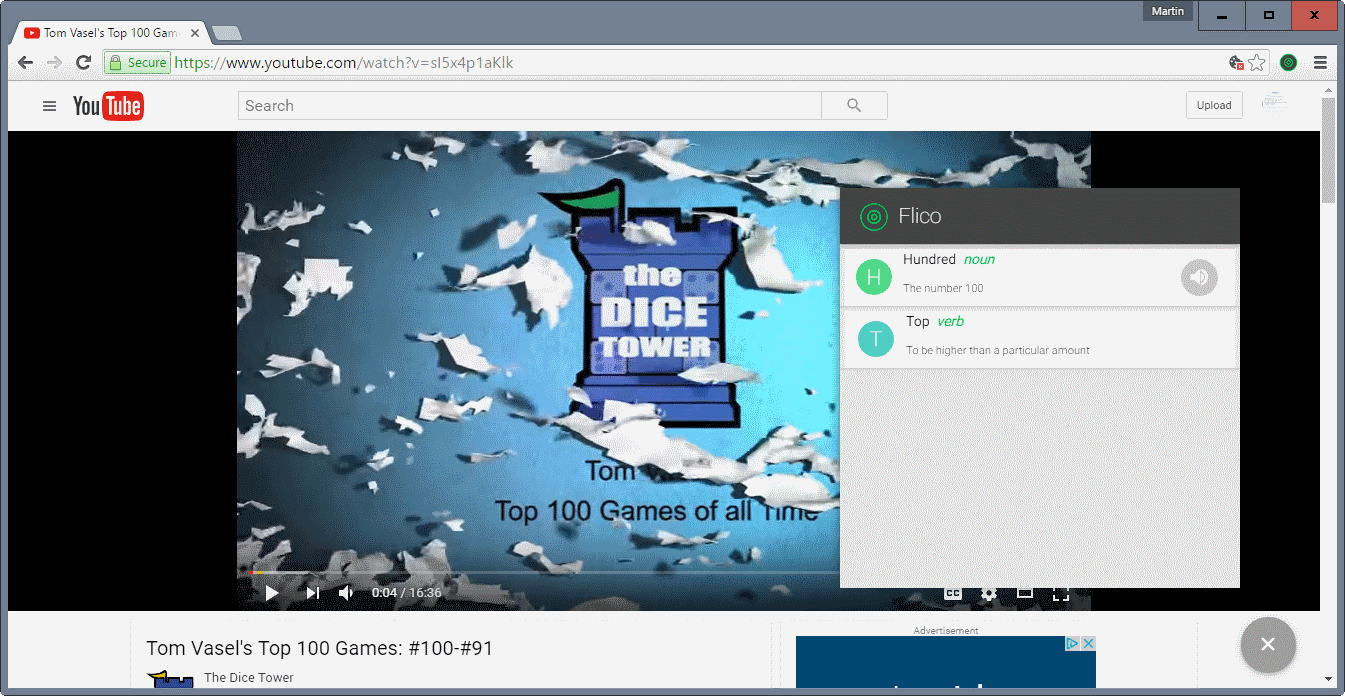1345x696 pixels.
Task: Select the teal T avatar for Top
Action: coord(876,339)
